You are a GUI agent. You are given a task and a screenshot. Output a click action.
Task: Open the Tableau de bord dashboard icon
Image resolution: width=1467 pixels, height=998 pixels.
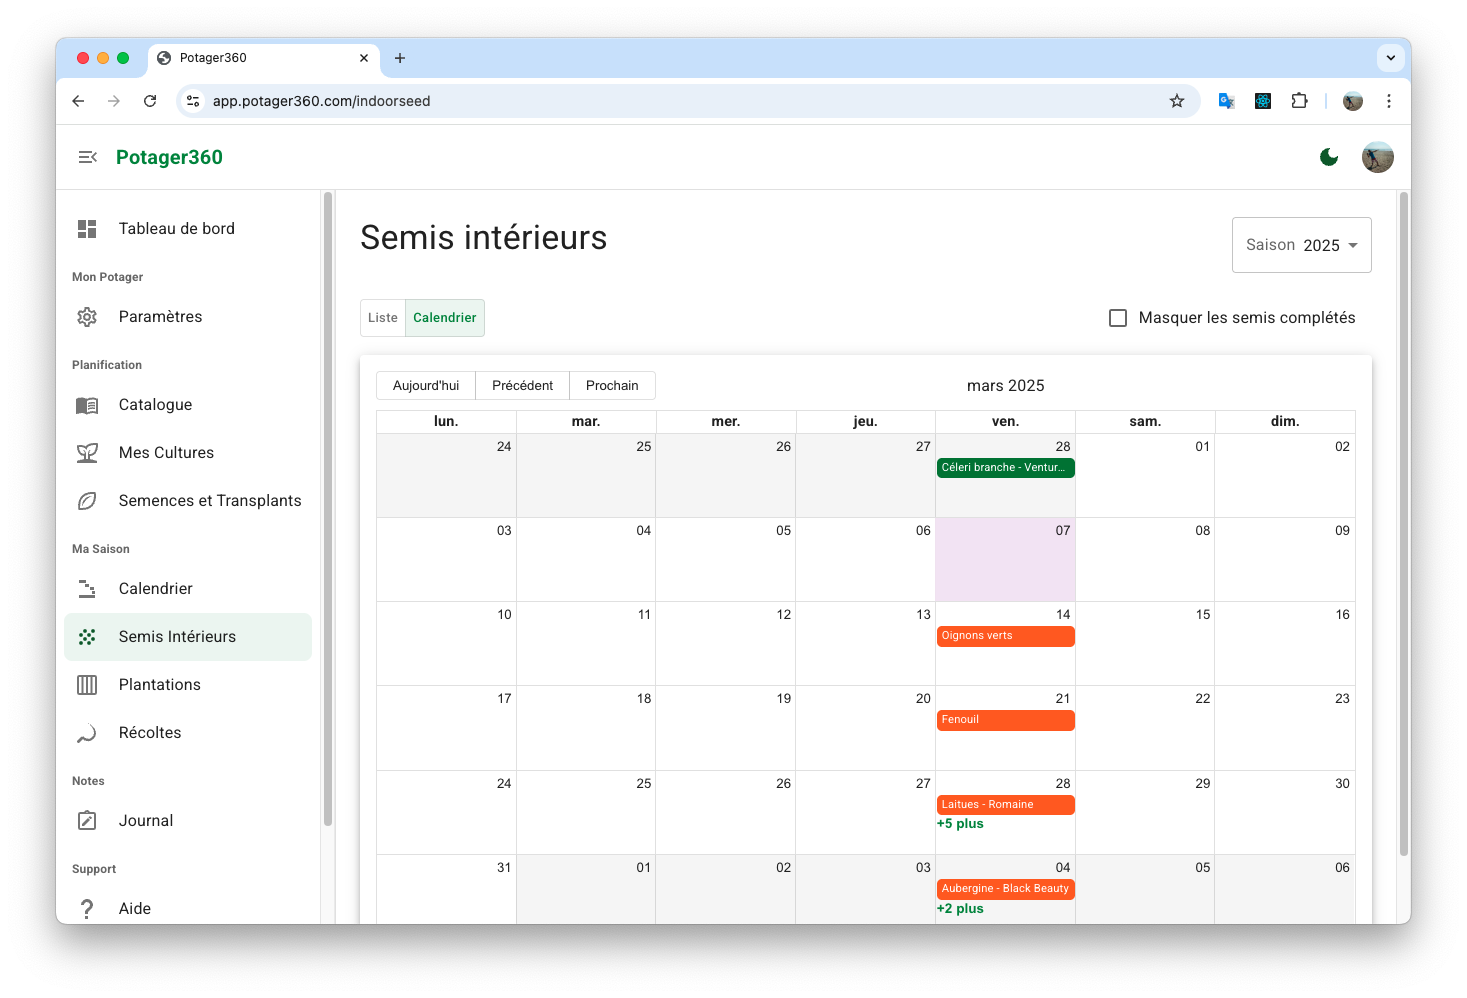[87, 228]
